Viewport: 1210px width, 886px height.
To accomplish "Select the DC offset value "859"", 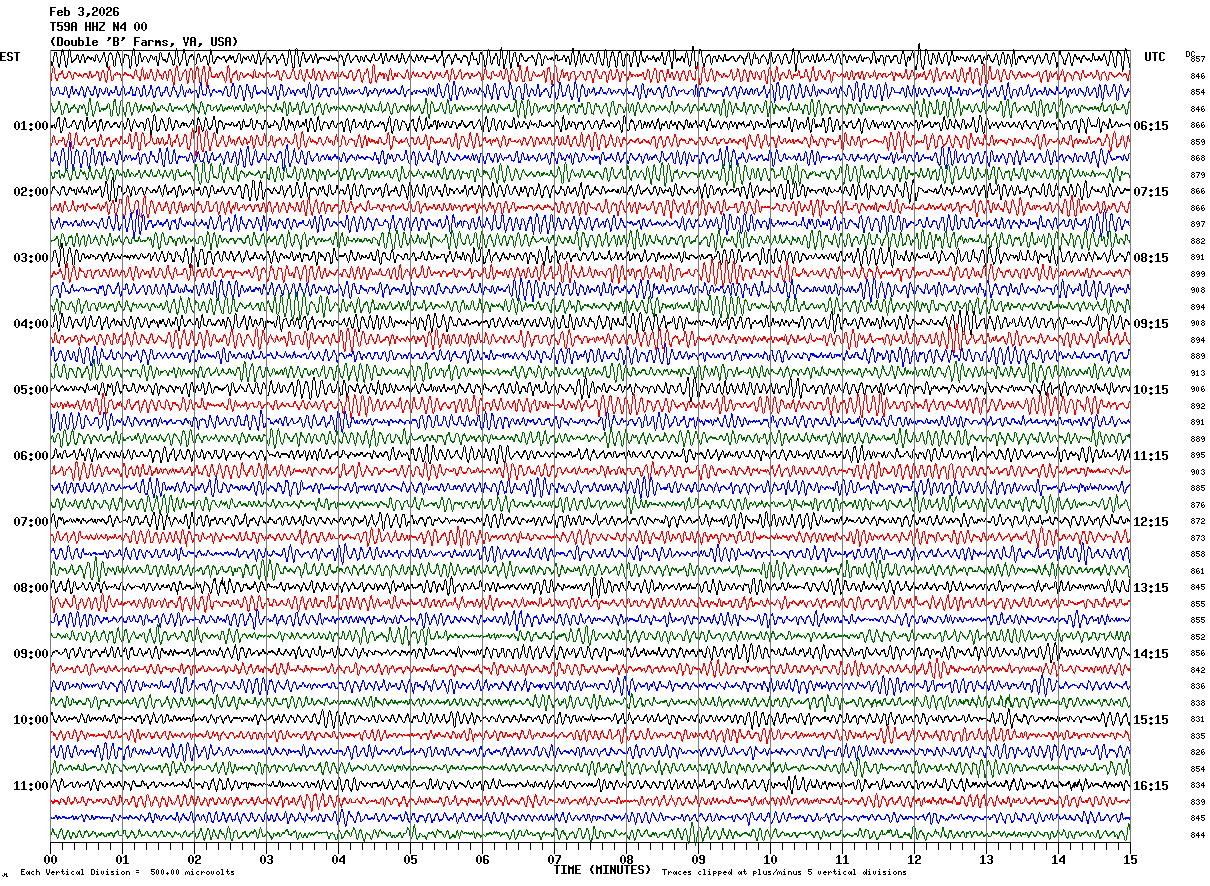I will pyautogui.click(x=1198, y=142).
